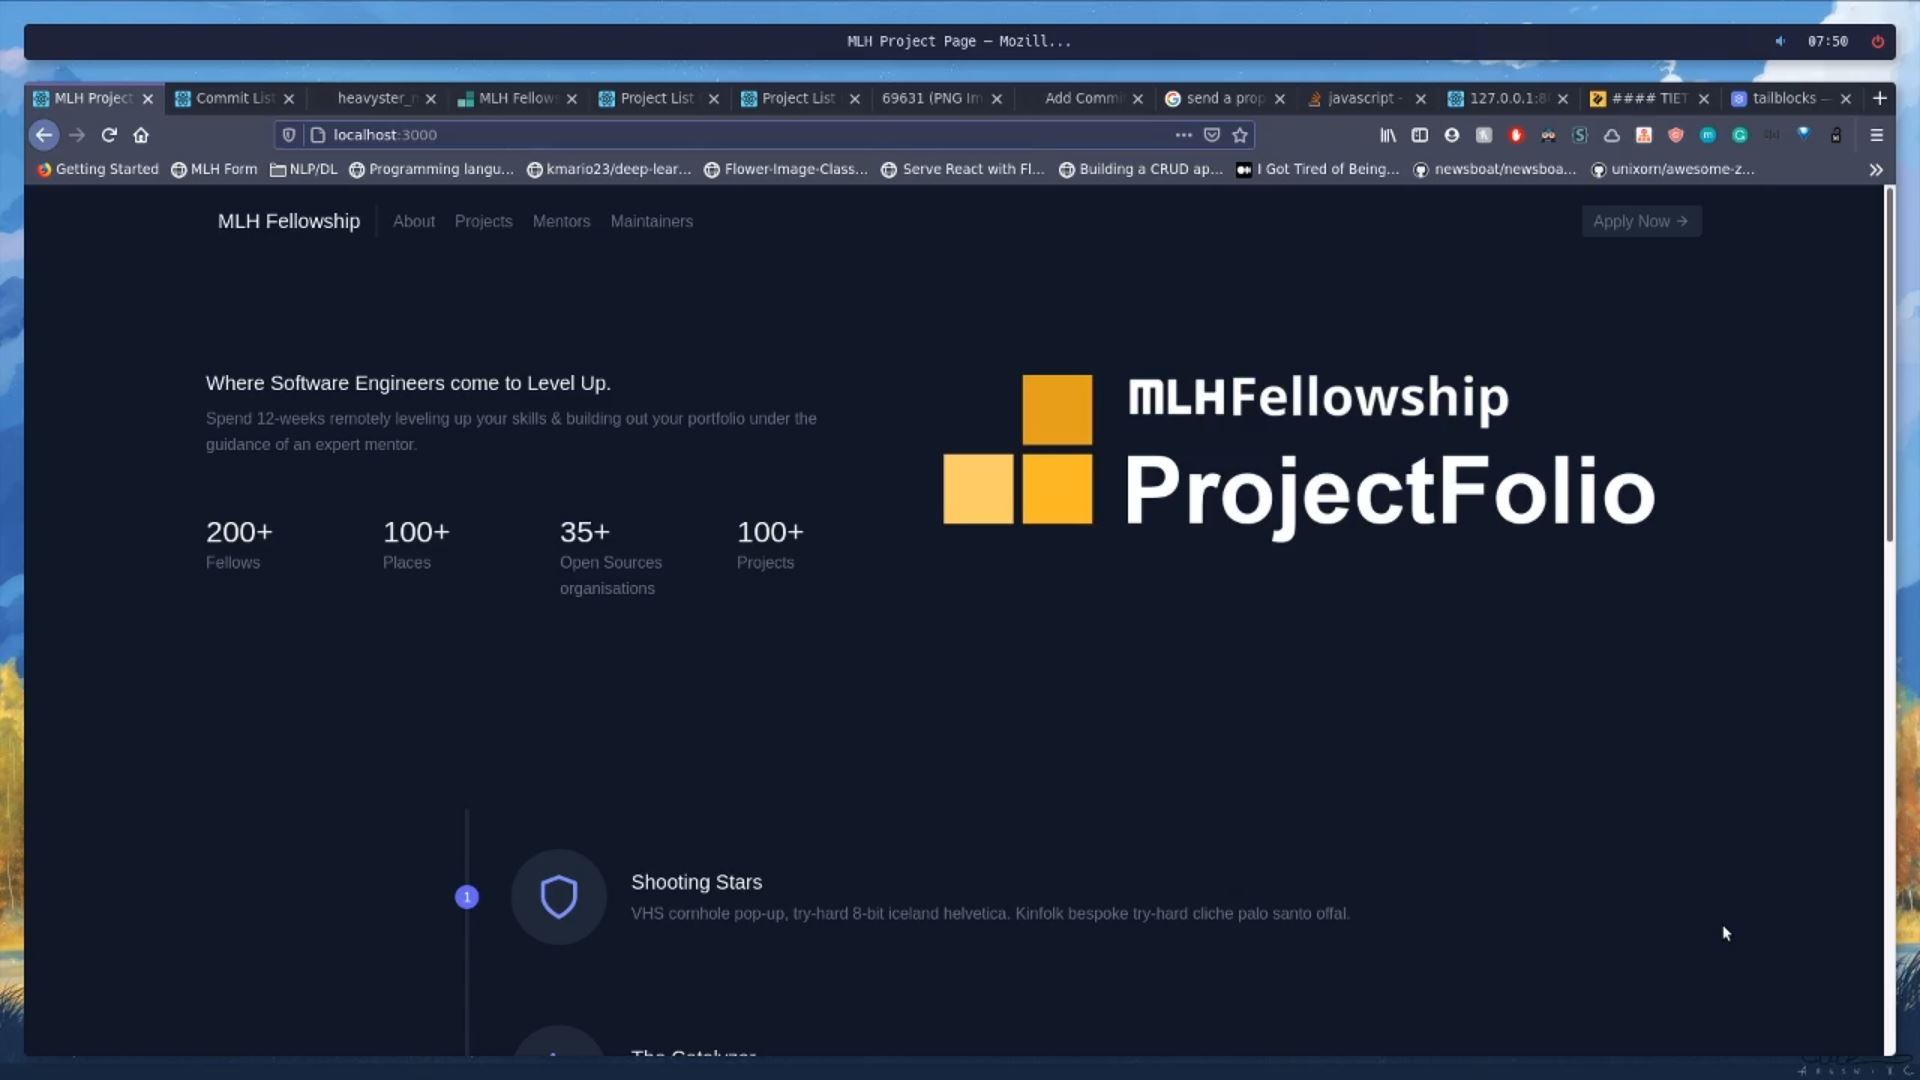Open Firefox Library icon in toolbar

pos(1388,135)
